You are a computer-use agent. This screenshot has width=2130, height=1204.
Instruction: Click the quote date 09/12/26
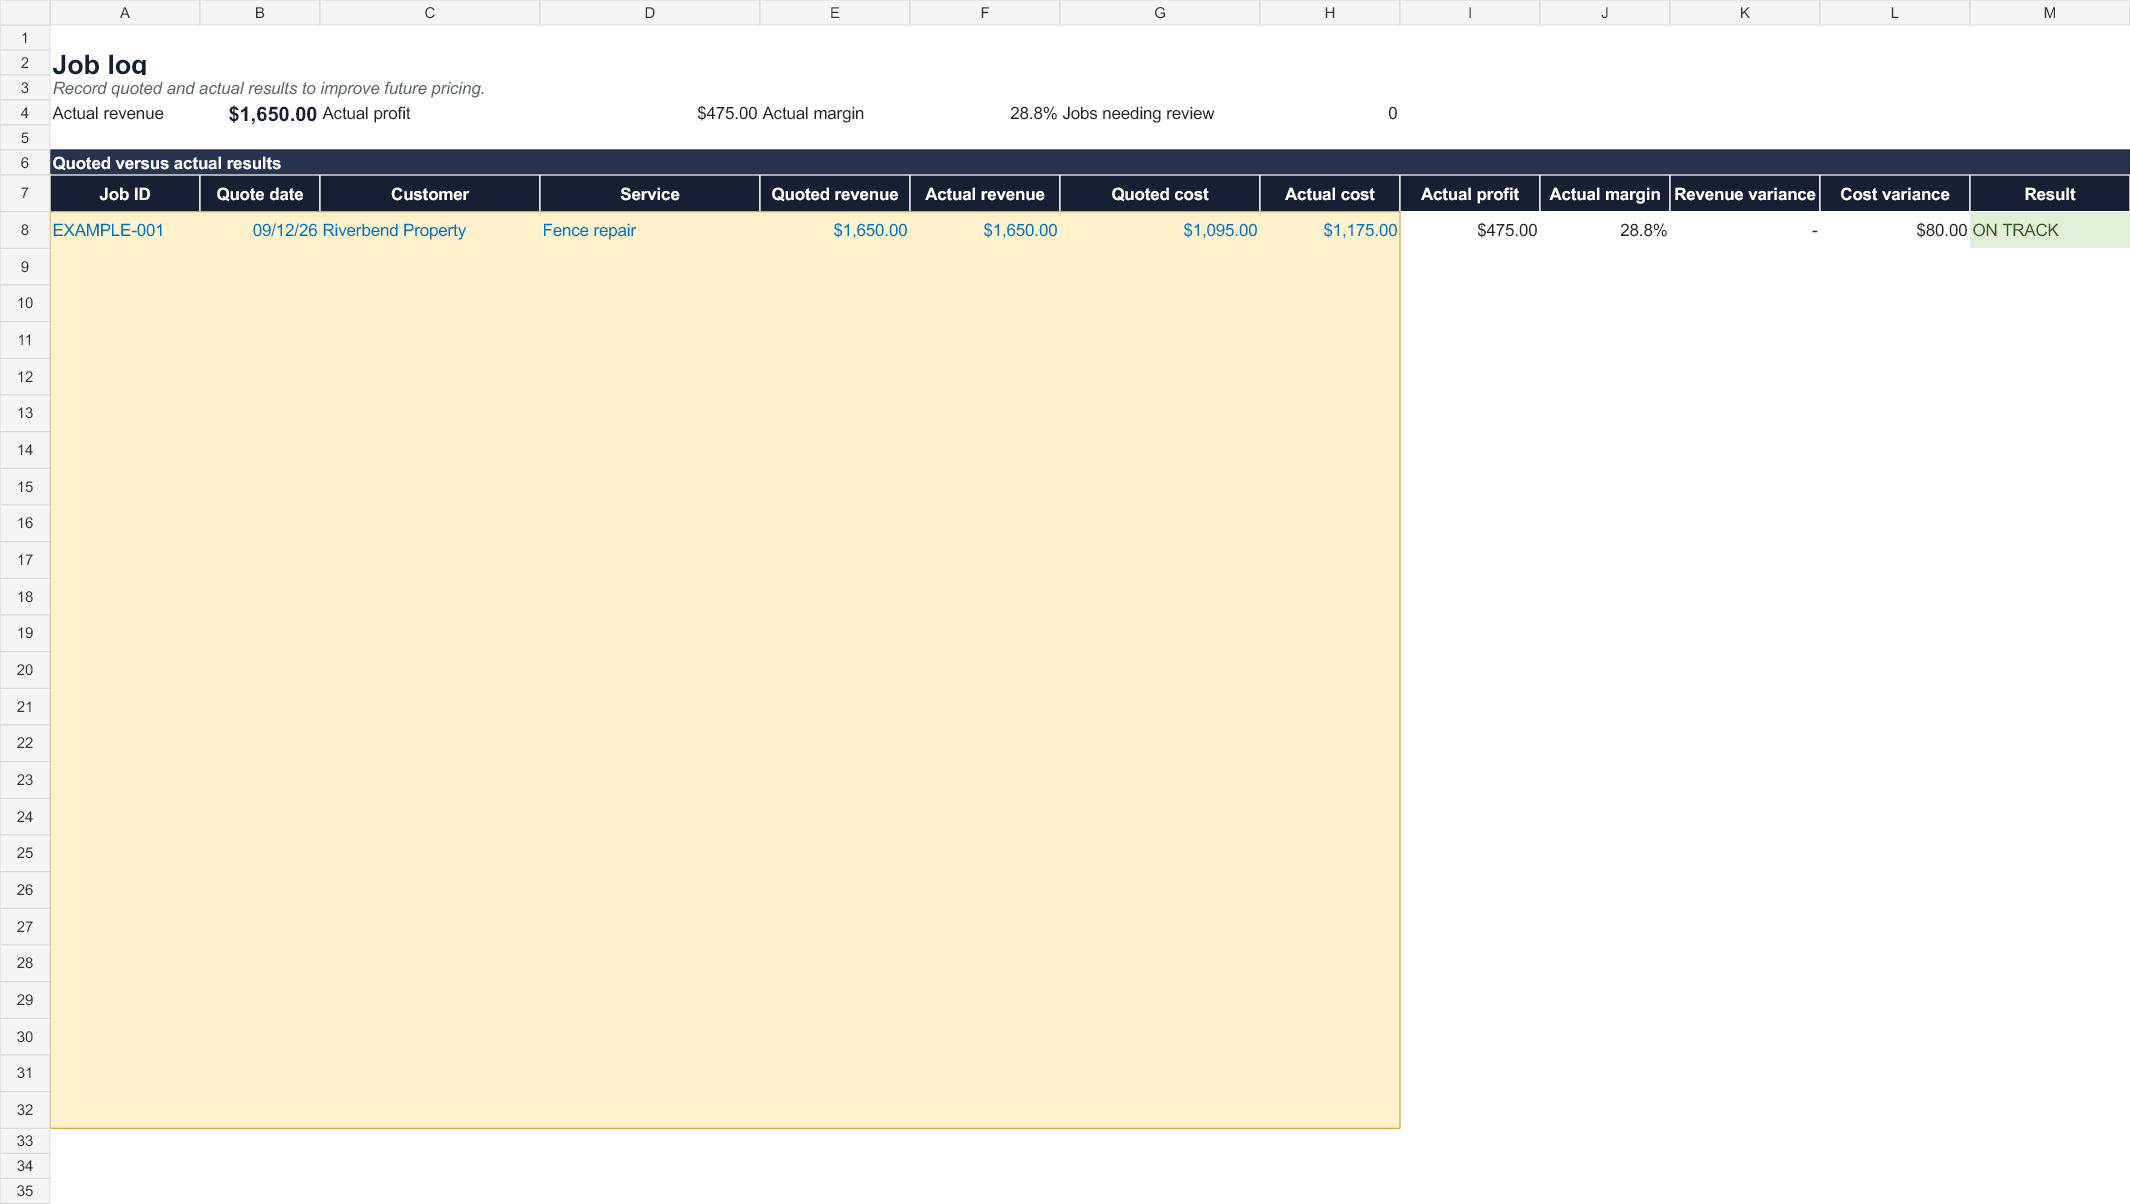(260, 230)
